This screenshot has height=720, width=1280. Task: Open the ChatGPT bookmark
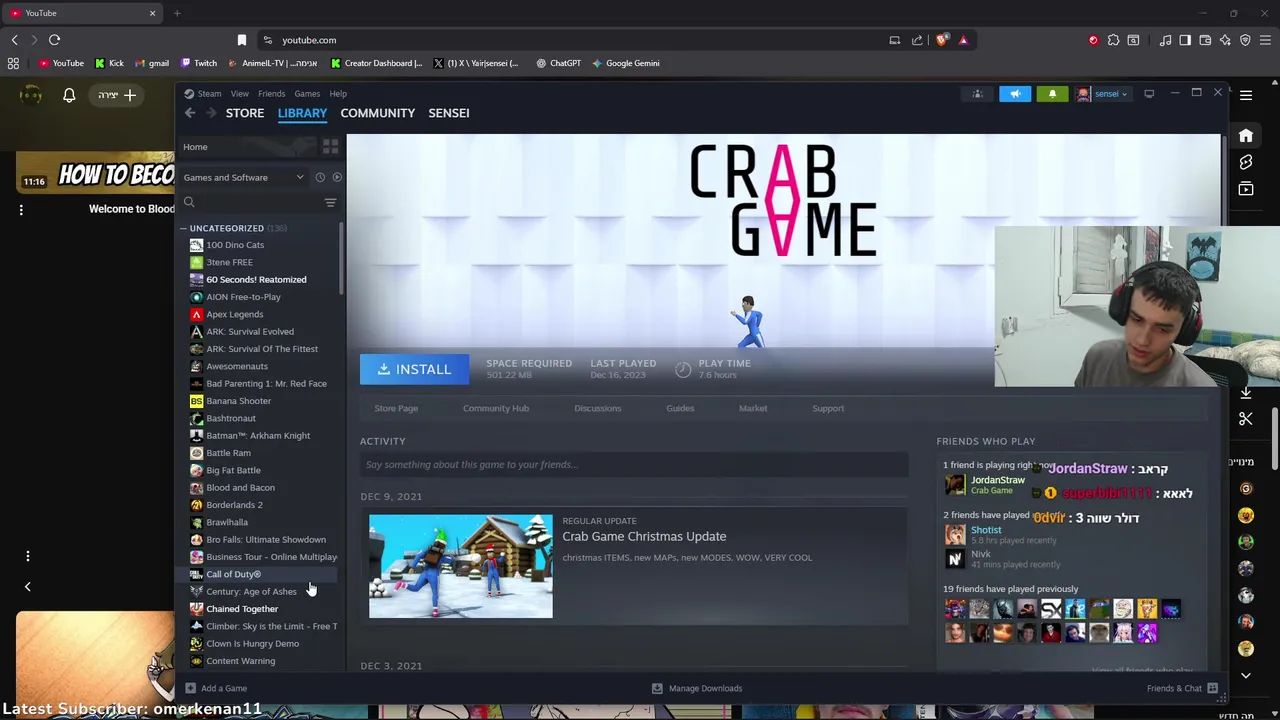[x=558, y=63]
